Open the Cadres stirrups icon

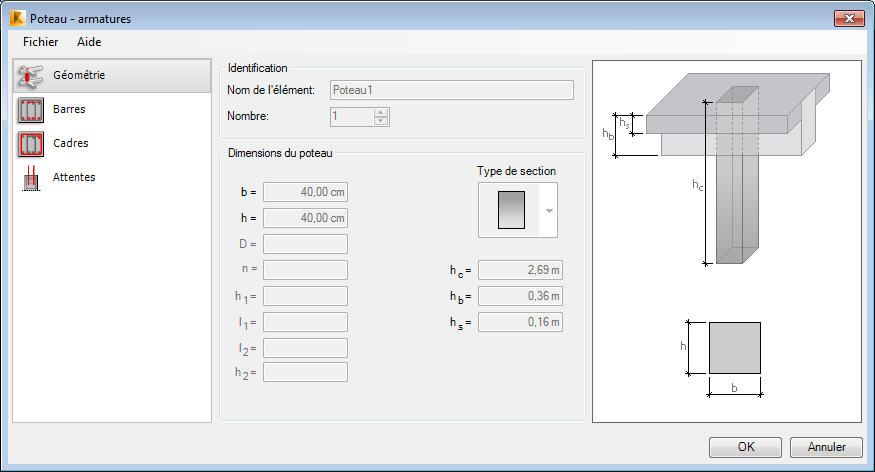pos(30,144)
